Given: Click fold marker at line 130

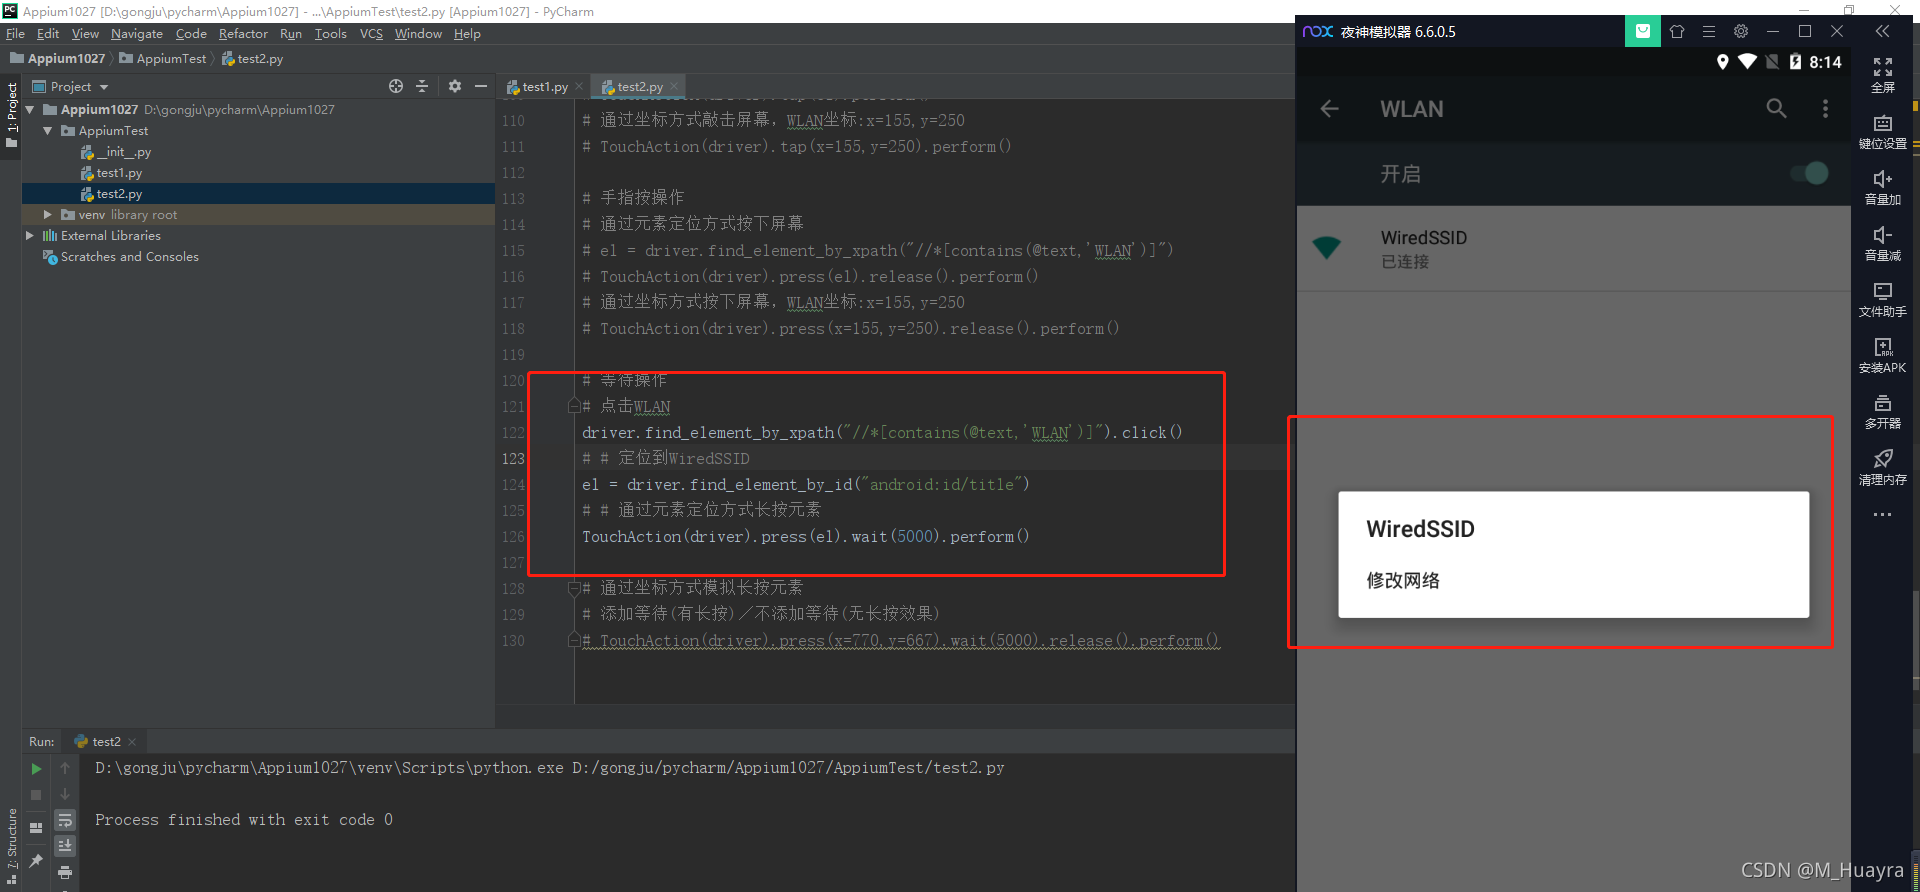Looking at the screenshot, I should (574, 640).
